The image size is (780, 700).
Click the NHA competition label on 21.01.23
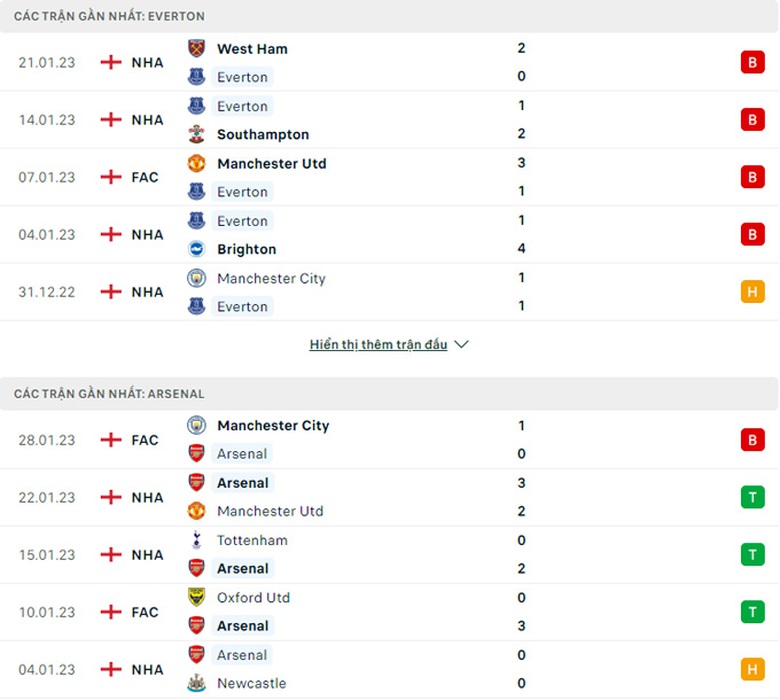(x=147, y=62)
